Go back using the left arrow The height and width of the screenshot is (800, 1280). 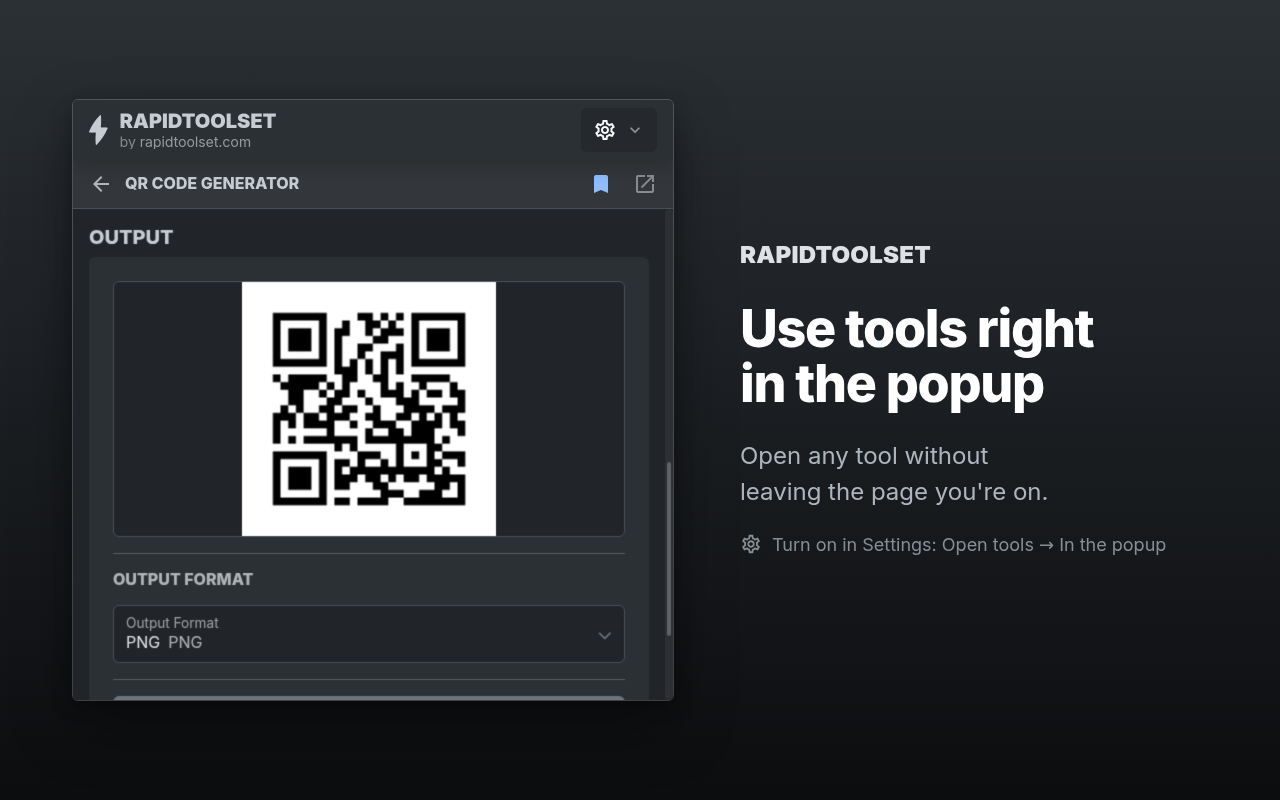101,184
